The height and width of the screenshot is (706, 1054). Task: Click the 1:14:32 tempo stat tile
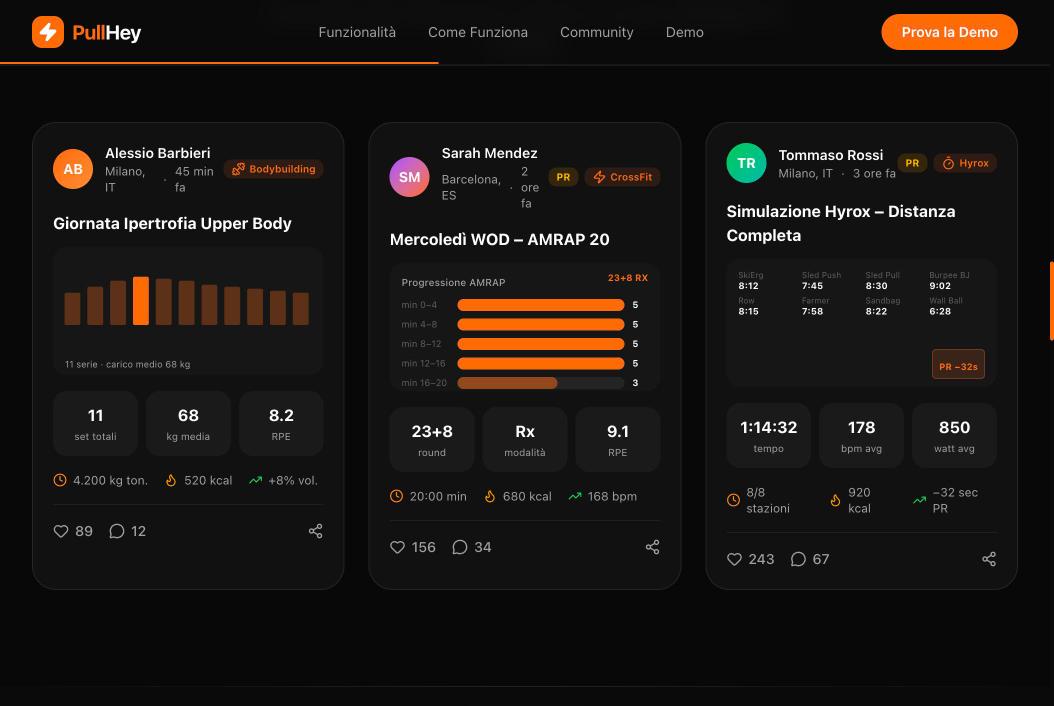[x=768, y=436]
